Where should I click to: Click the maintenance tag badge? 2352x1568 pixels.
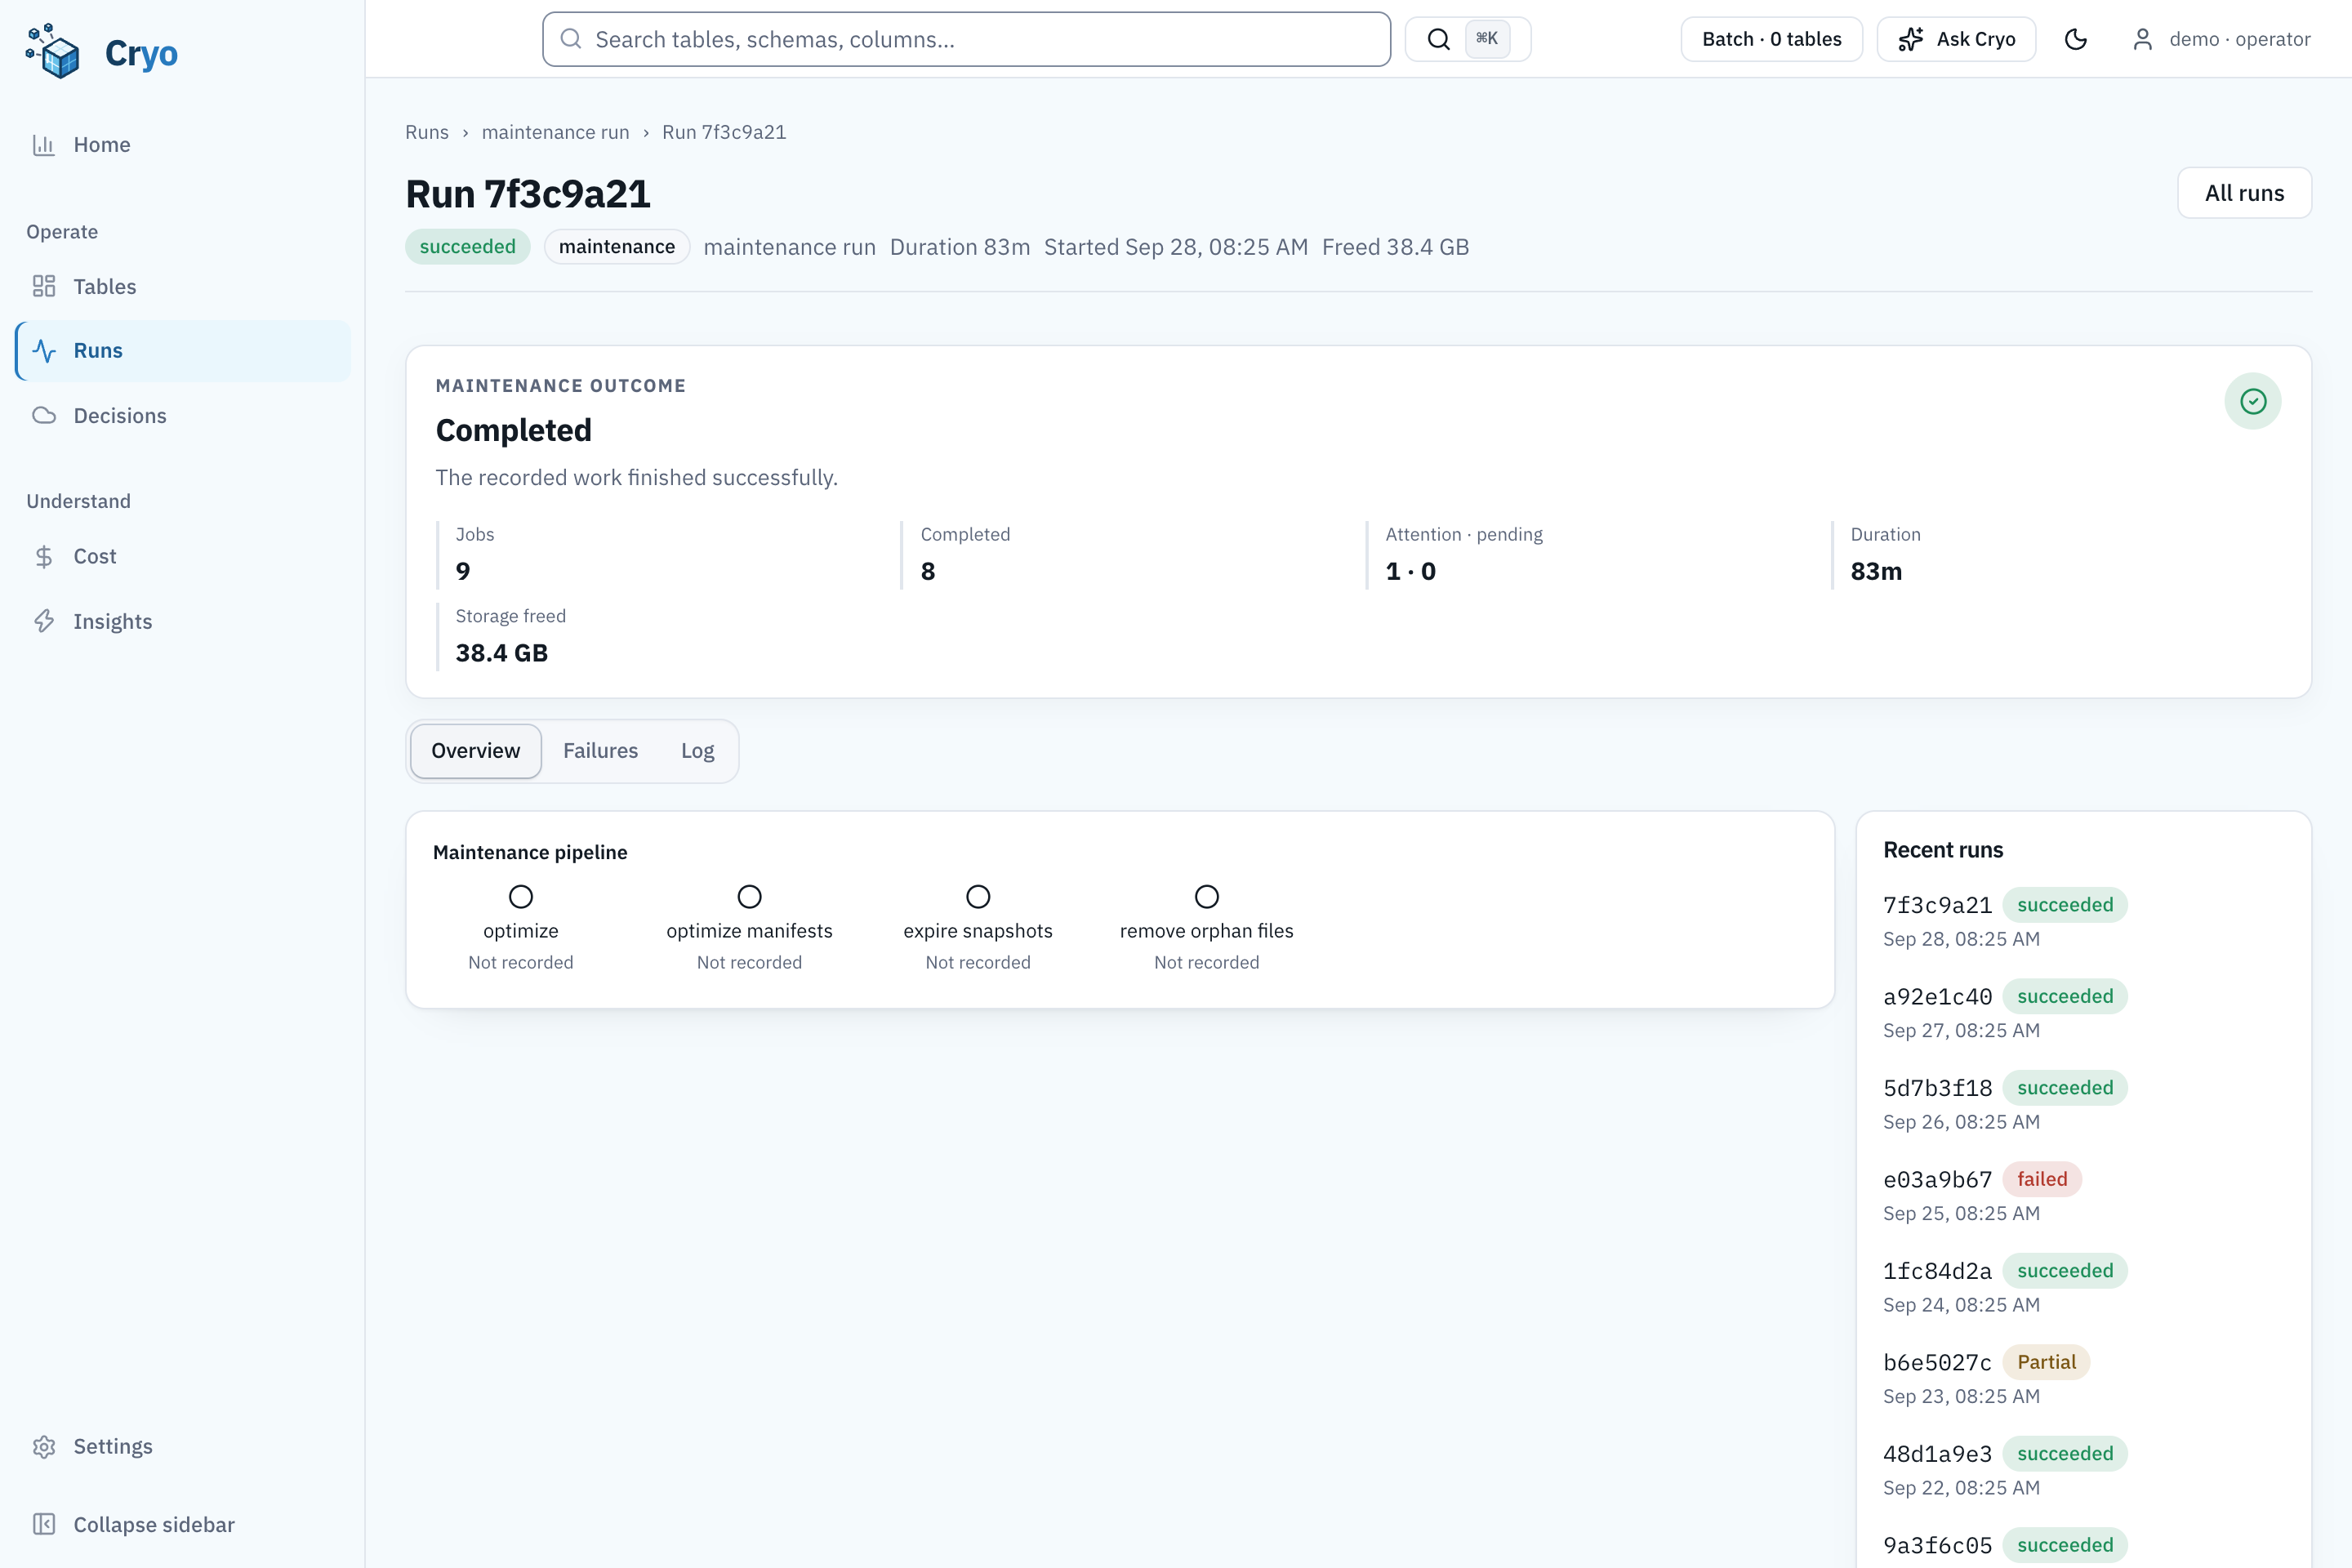[617, 247]
